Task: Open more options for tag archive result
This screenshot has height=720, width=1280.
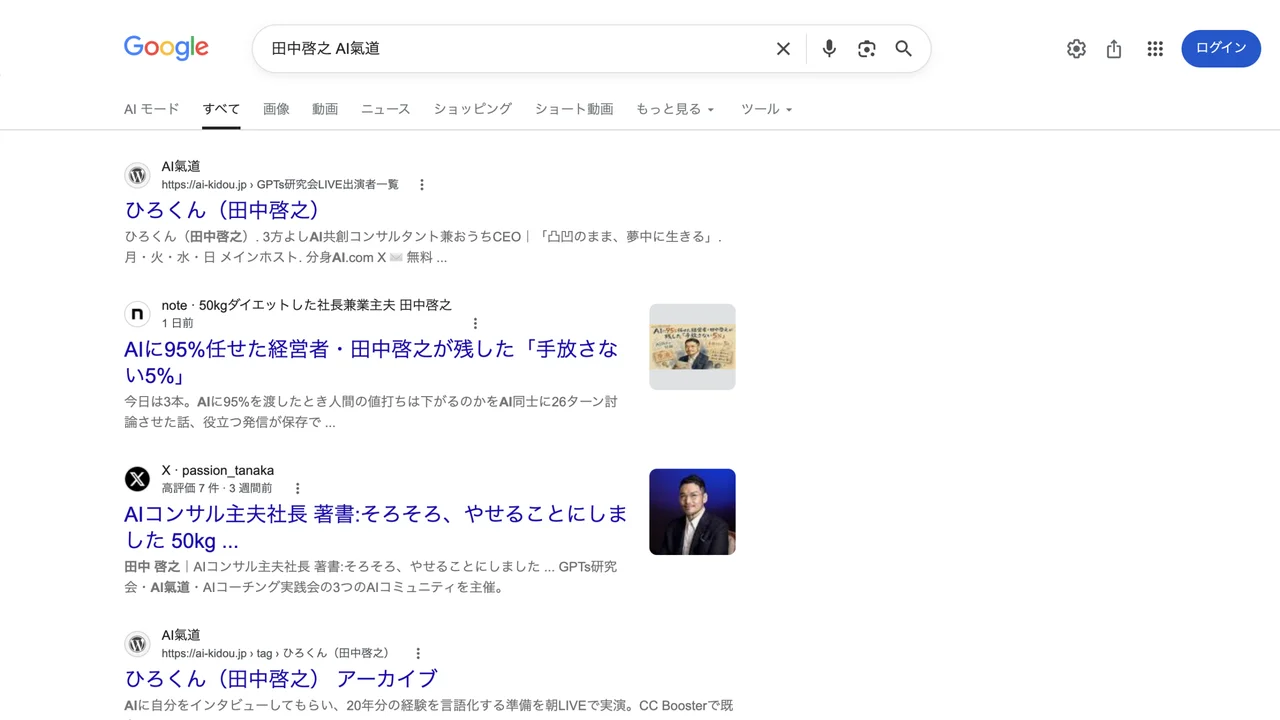Action: 418,654
